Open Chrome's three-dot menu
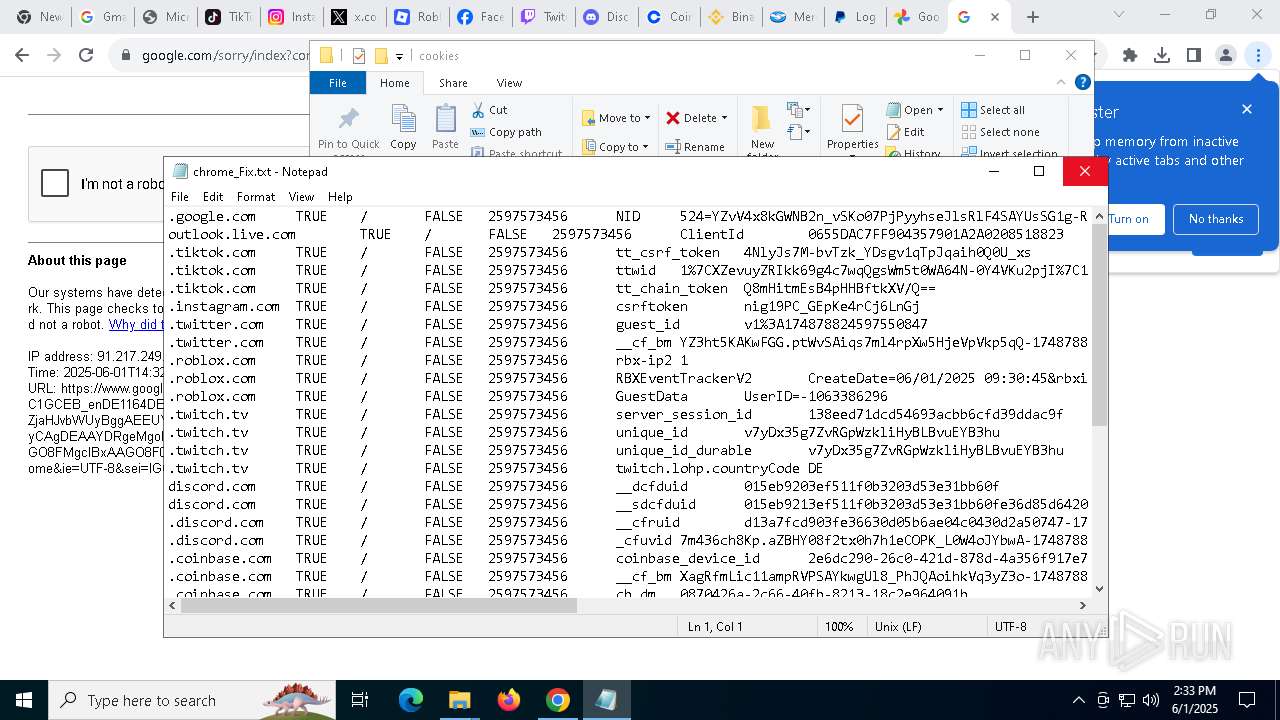1280x720 pixels. [x=1258, y=55]
